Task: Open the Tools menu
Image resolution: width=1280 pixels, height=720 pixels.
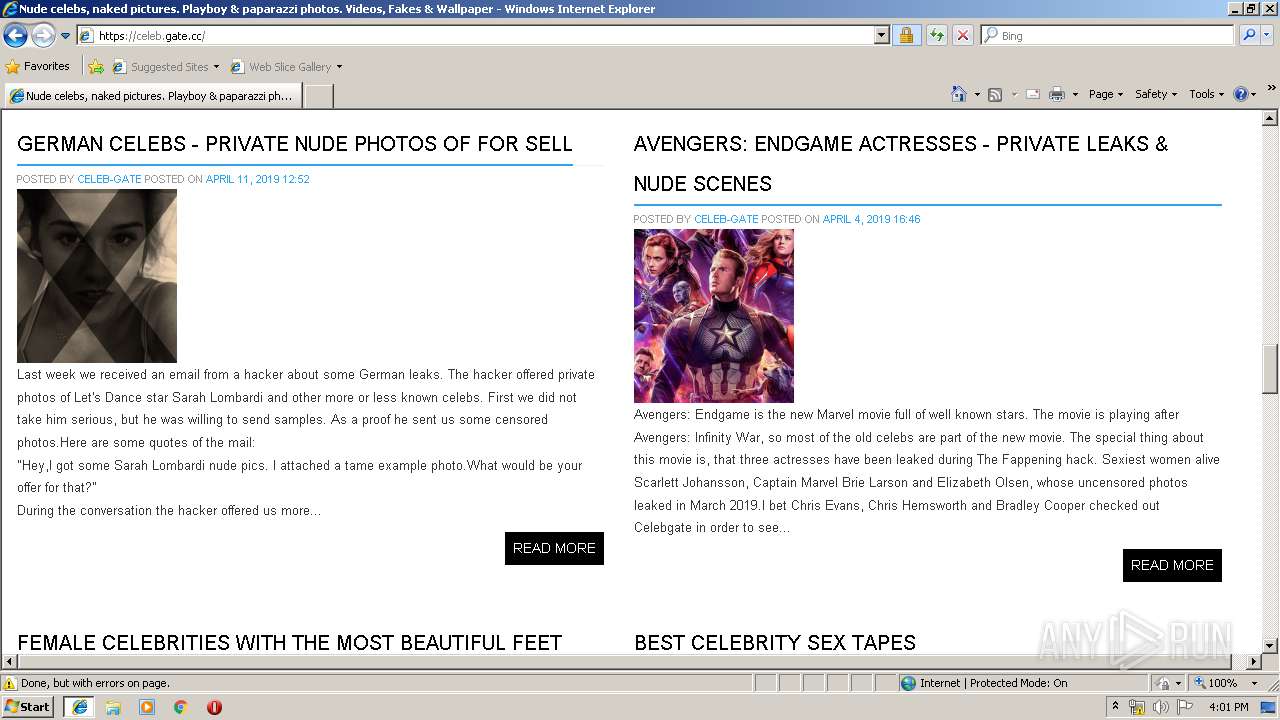Action: pyautogui.click(x=1206, y=94)
